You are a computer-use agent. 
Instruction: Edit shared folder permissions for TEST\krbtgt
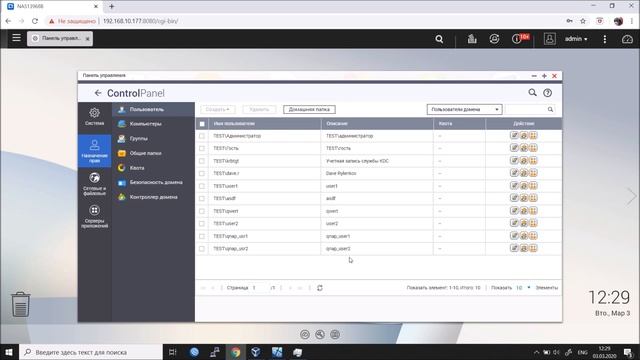[533, 161]
